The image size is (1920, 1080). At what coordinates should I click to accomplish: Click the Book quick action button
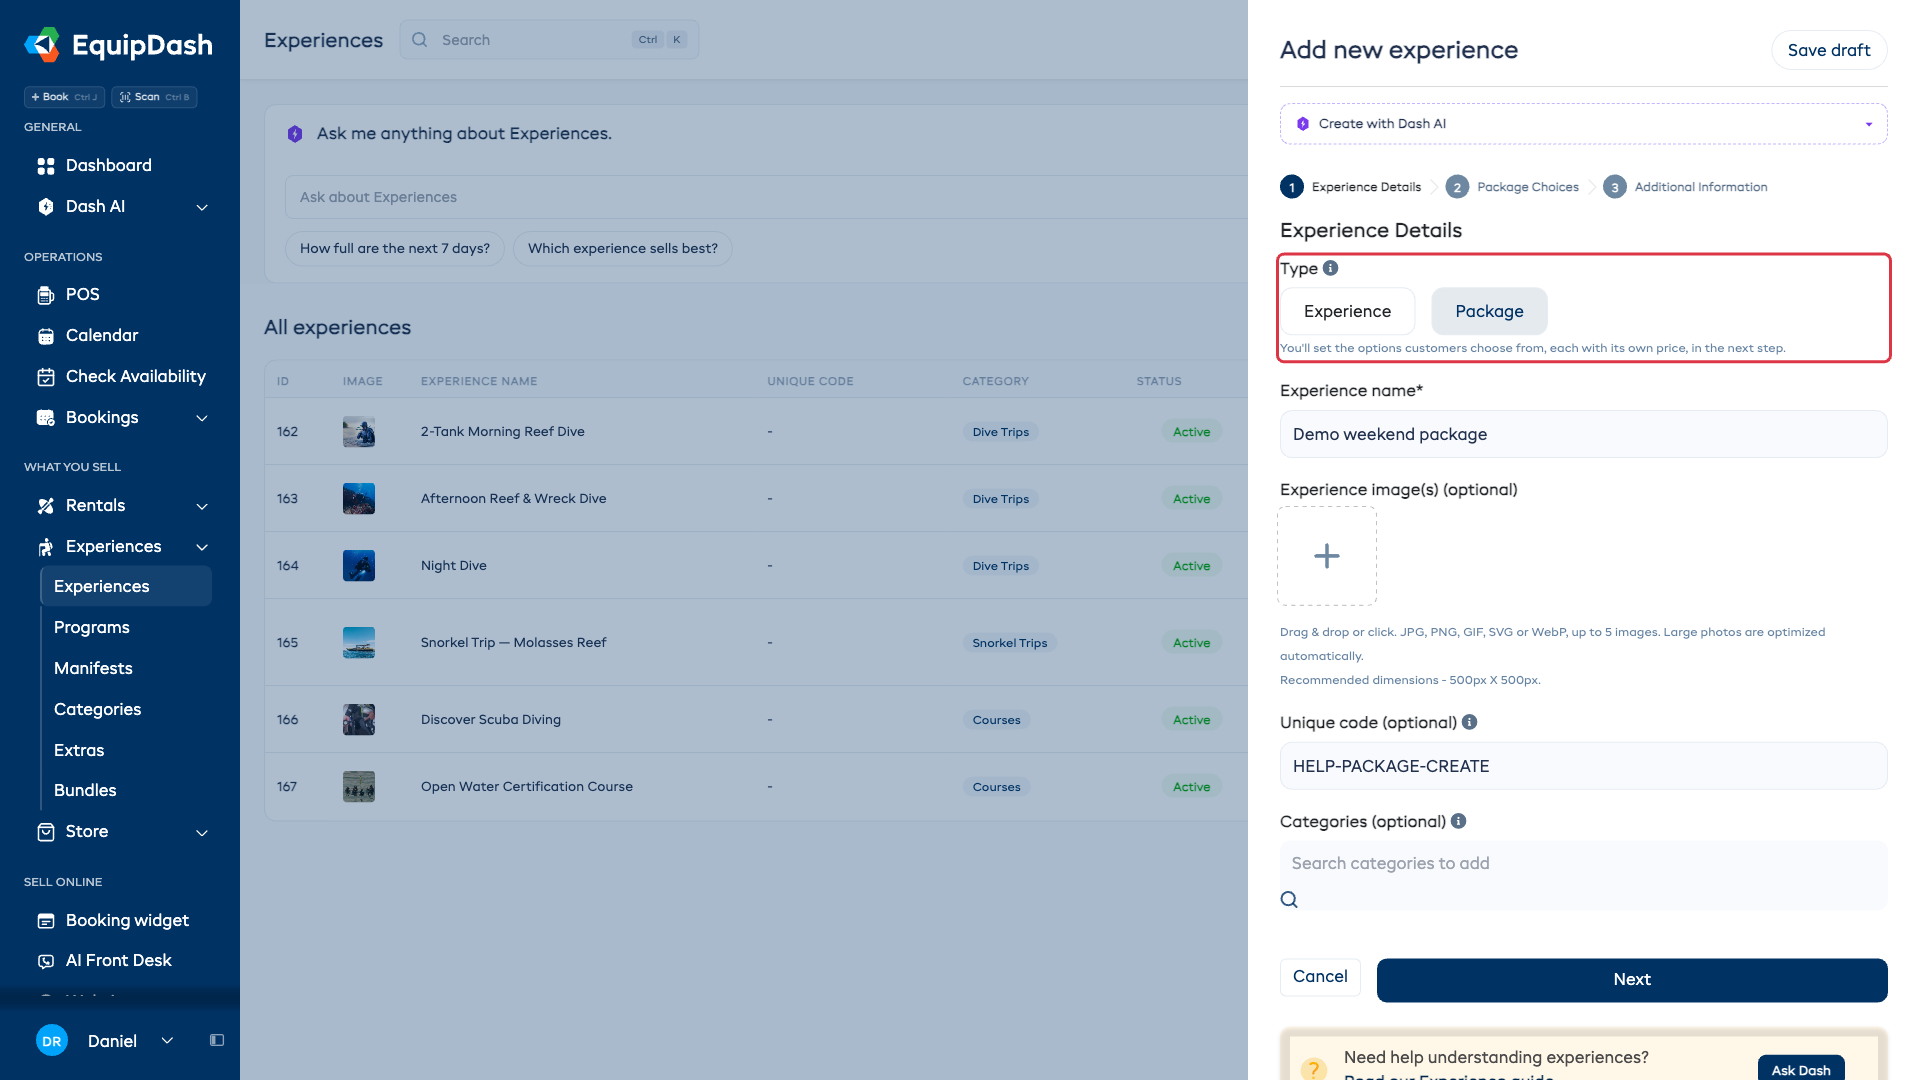64,97
